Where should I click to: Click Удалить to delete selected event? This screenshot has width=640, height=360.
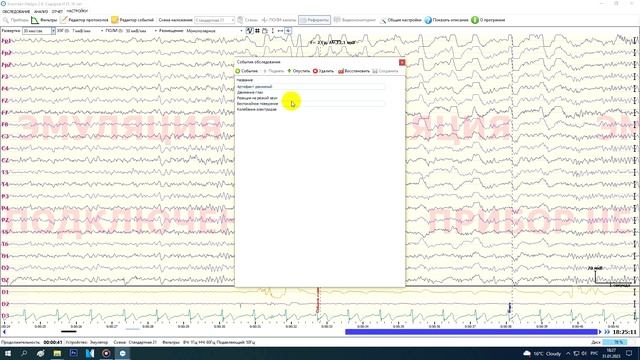click(323, 71)
